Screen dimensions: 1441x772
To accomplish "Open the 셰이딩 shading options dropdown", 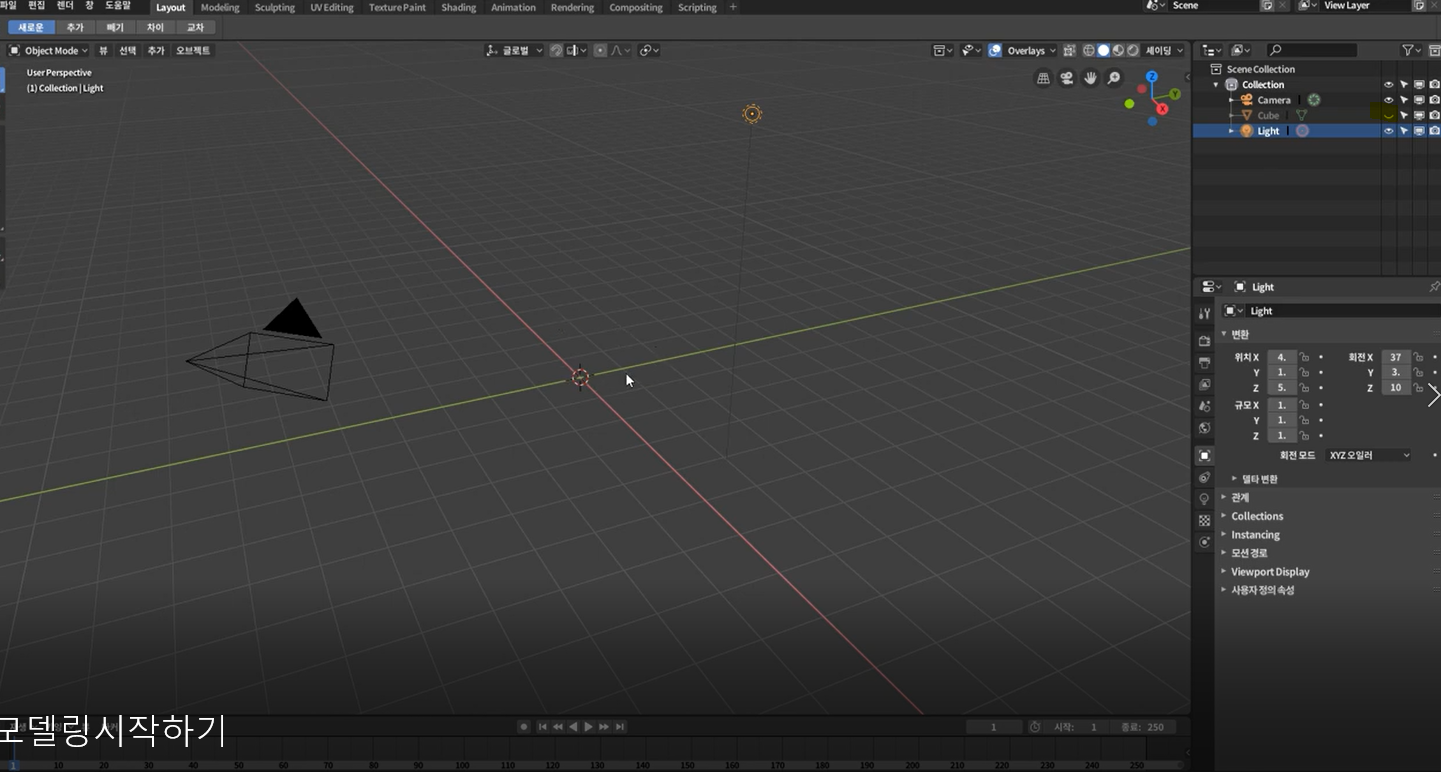I will (1164, 50).
